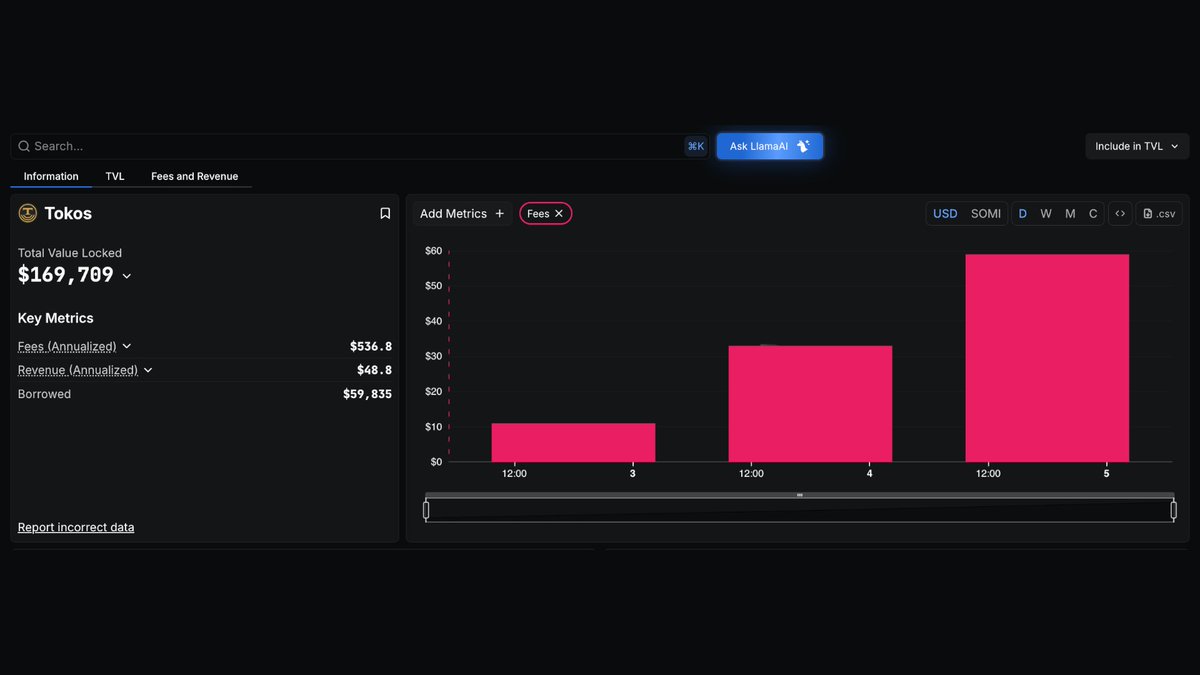Click the ⌘K shortcut badge

pos(696,146)
